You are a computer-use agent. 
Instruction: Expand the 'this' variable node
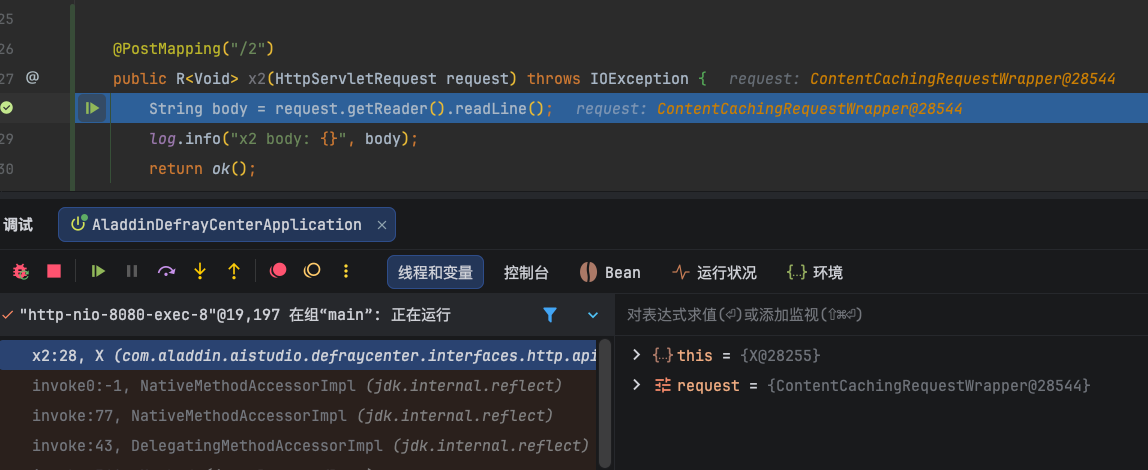point(636,355)
